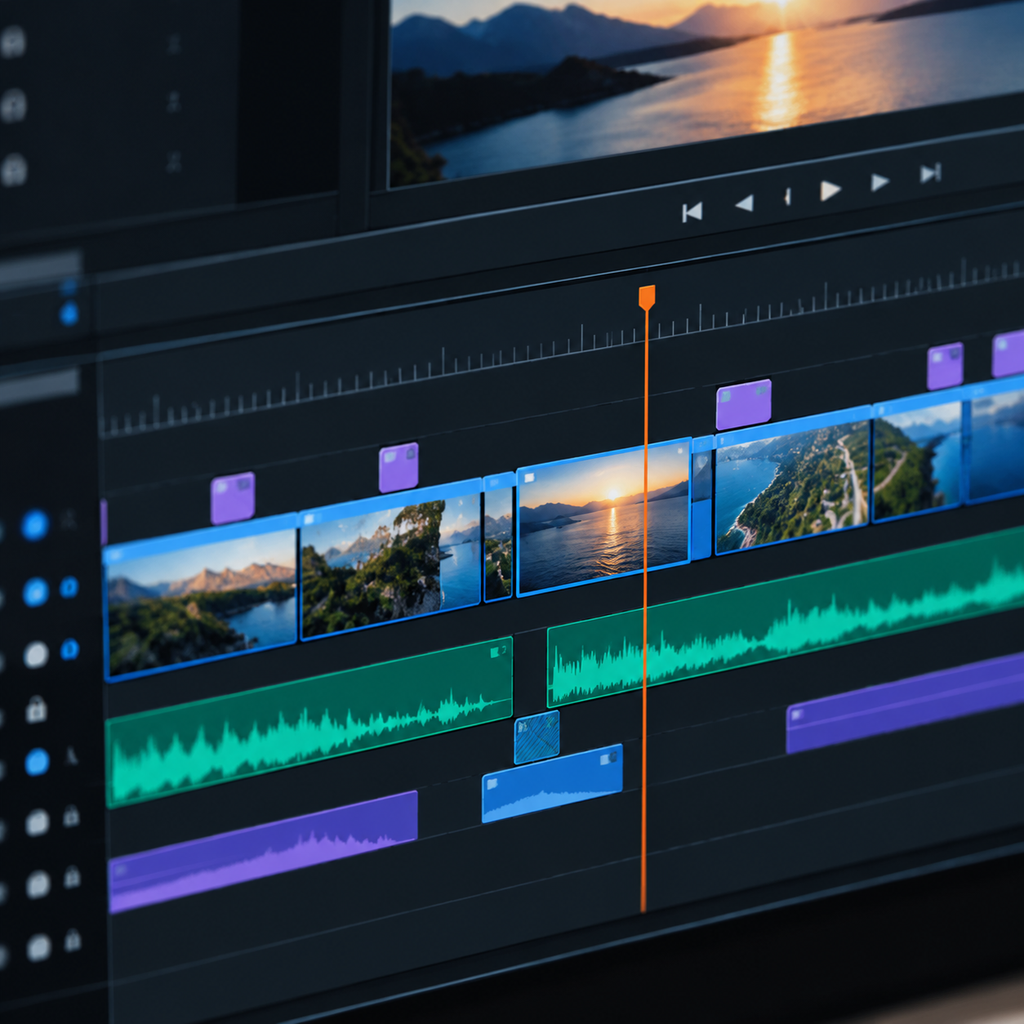Select the blue waveform audio clip
The height and width of the screenshot is (1024, 1024).
pos(552,783)
